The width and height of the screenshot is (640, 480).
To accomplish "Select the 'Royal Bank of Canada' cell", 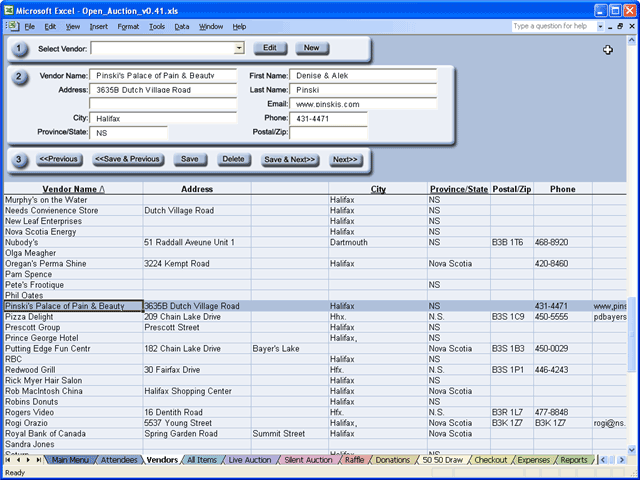I will point(73,433).
